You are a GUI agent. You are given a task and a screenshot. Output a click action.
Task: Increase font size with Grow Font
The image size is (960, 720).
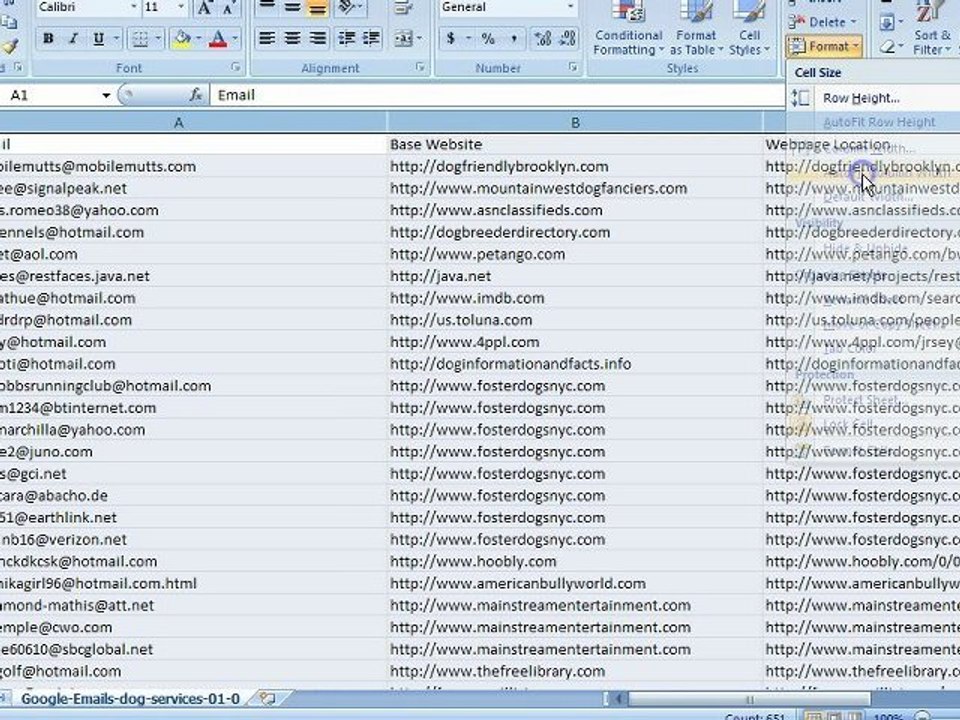(x=204, y=8)
